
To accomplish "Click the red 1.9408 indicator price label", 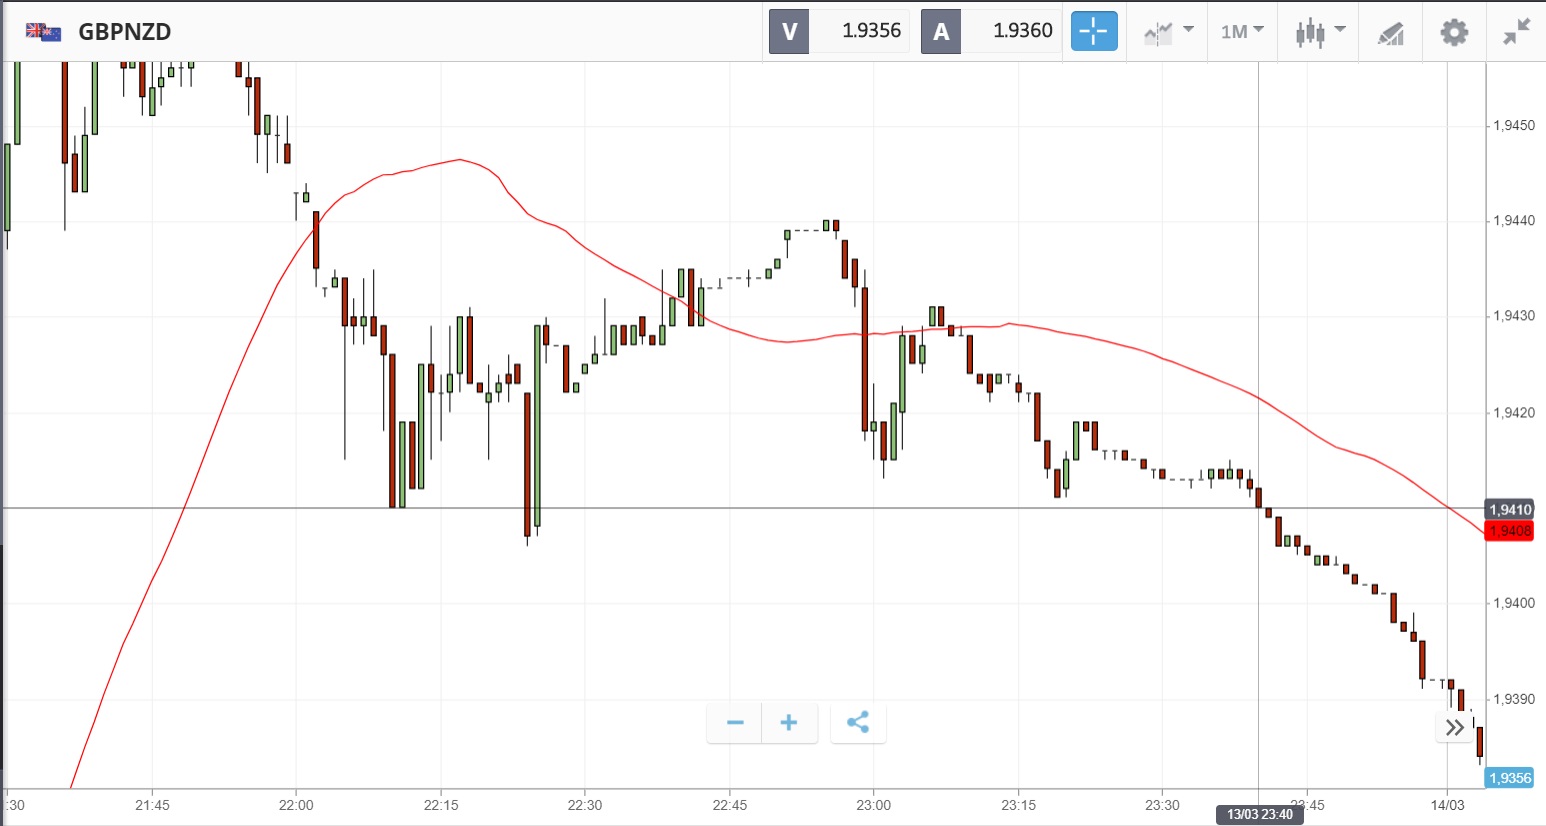I will point(1510,531).
